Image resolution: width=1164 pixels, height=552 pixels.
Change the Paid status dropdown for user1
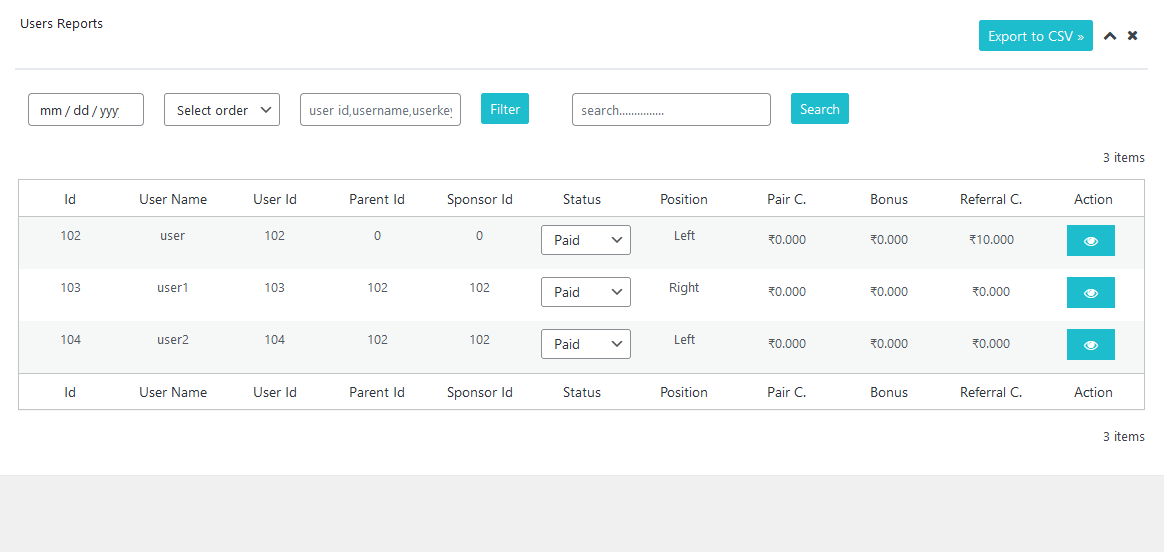tap(585, 292)
